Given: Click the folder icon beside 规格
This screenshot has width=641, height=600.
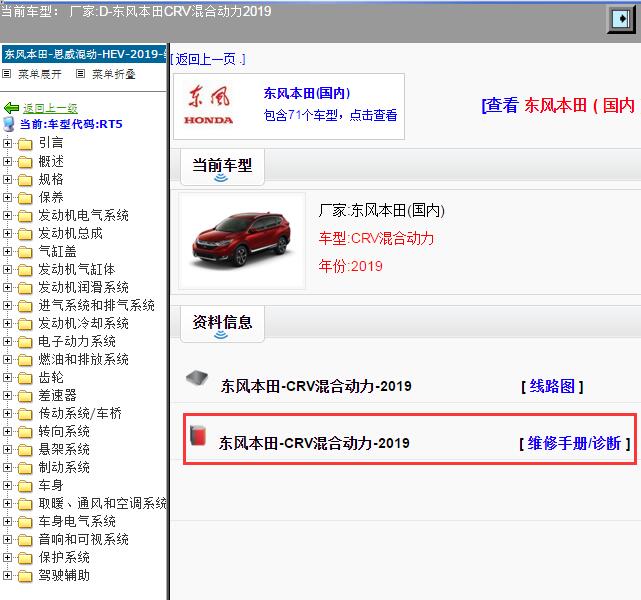Looking at the screenshot, I should click(x=25, y=180).
